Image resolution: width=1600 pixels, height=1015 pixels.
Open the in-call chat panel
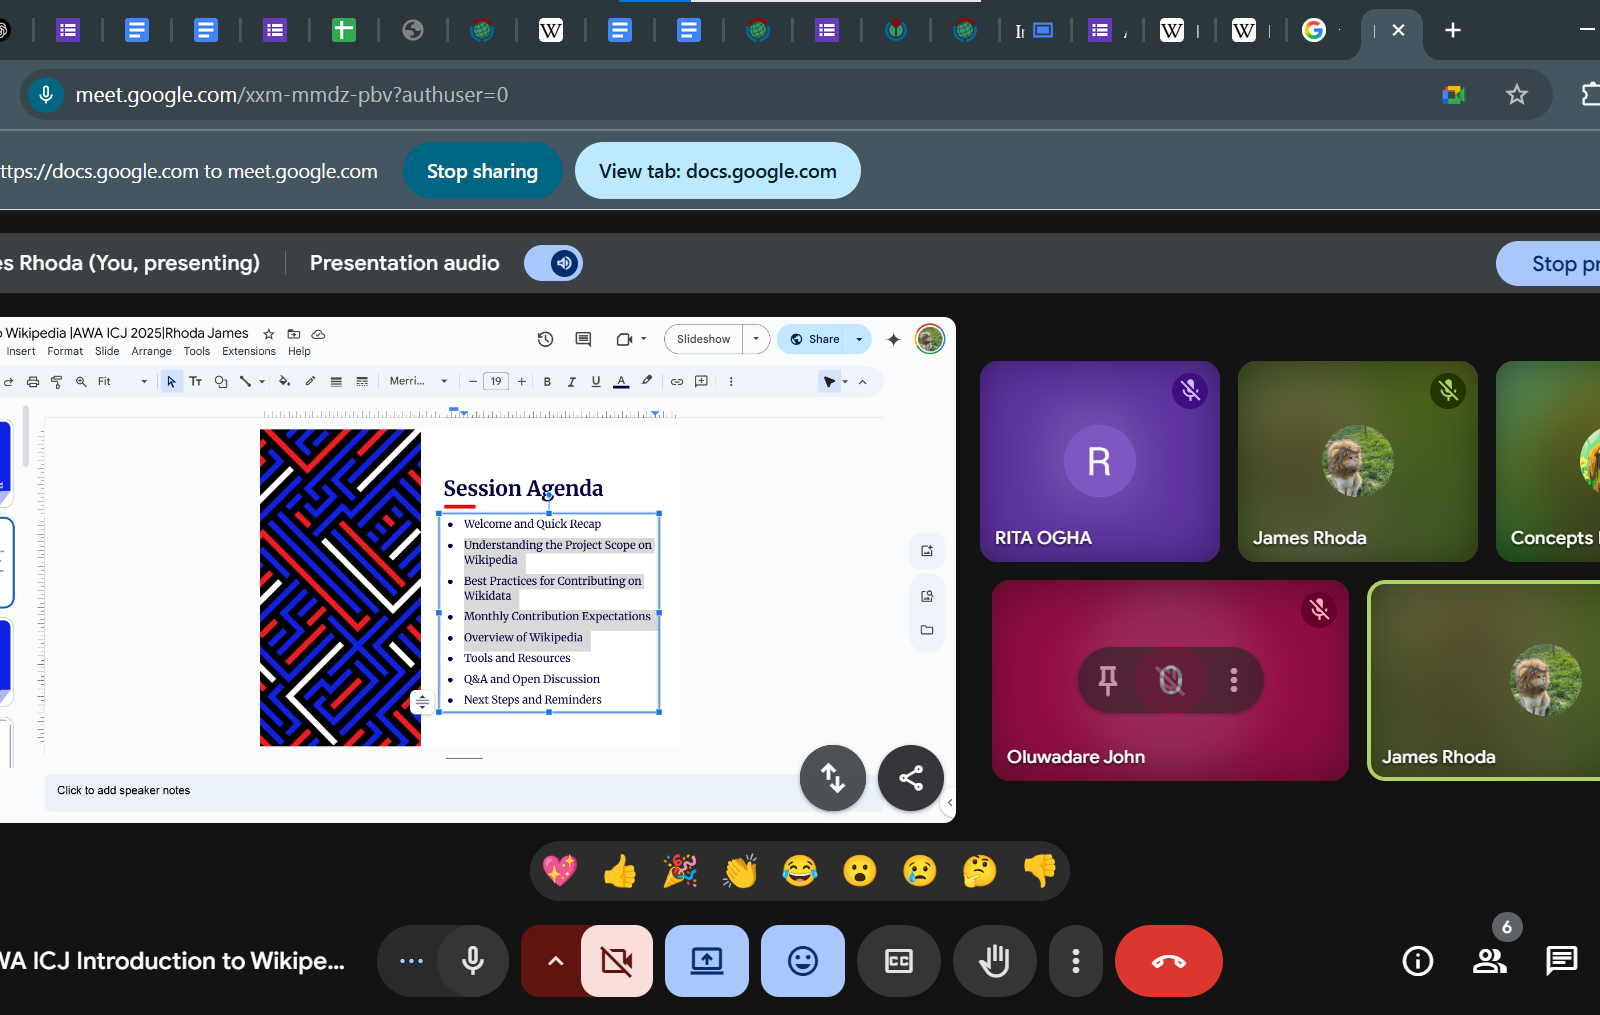pyautogui.click(x=1561, y=961)
